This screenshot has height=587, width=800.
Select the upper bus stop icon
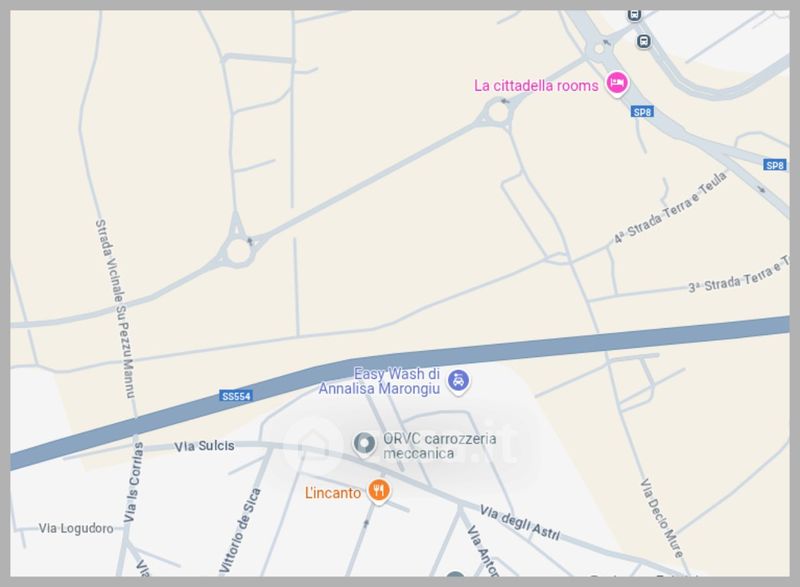click(634, 15)
